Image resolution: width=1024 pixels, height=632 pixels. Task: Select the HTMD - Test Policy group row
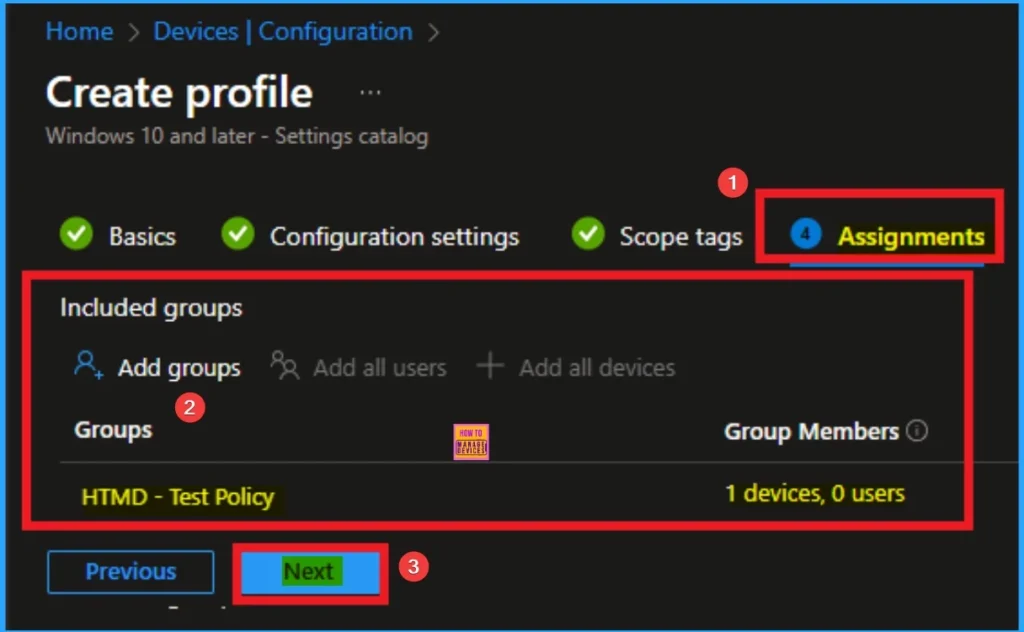pyautogui.click(x=178, y=497)
